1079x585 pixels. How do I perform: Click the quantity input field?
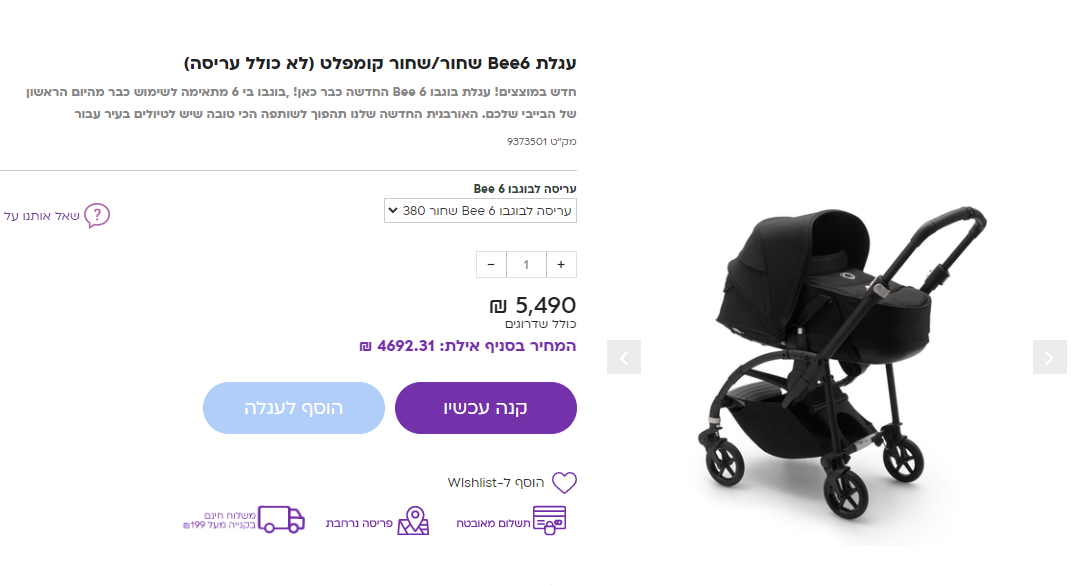526,265
